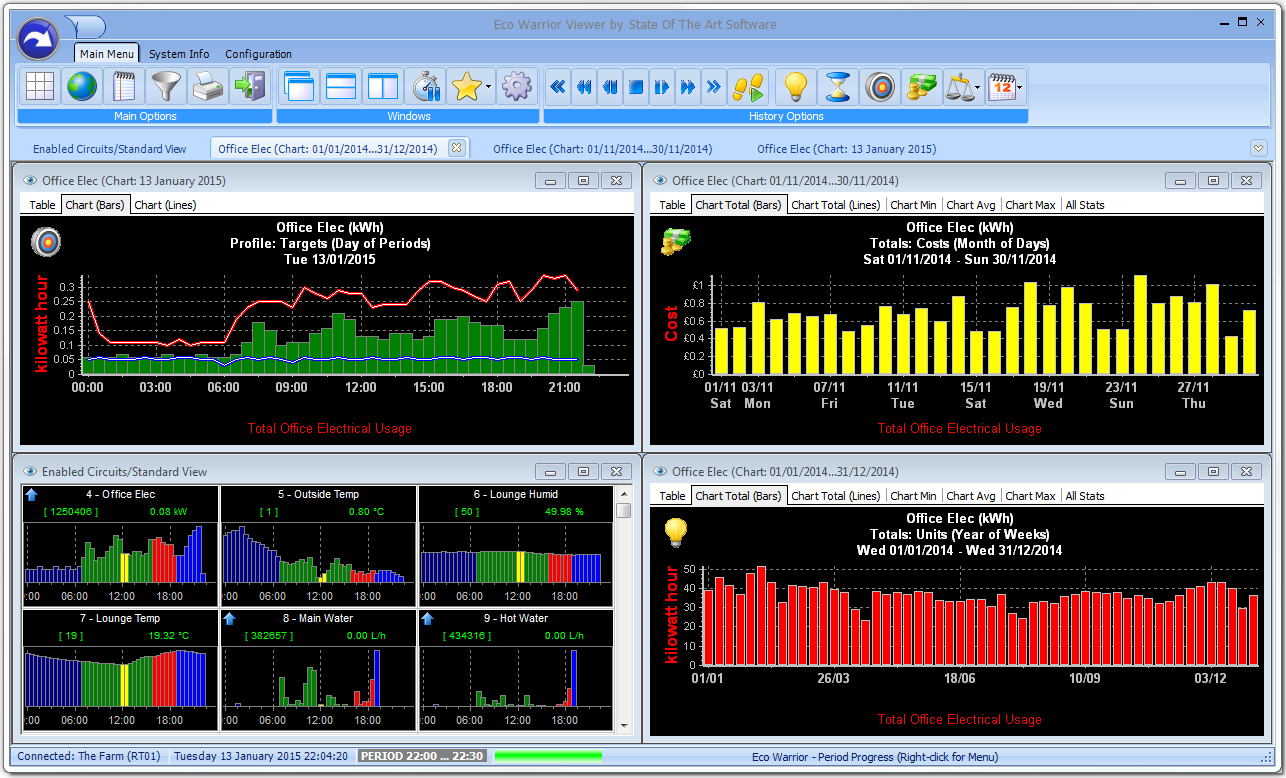The height and width of the screenshot is (778, 1286).
Task: Click the stopwatch timer icon
Action: pos(425,86)
